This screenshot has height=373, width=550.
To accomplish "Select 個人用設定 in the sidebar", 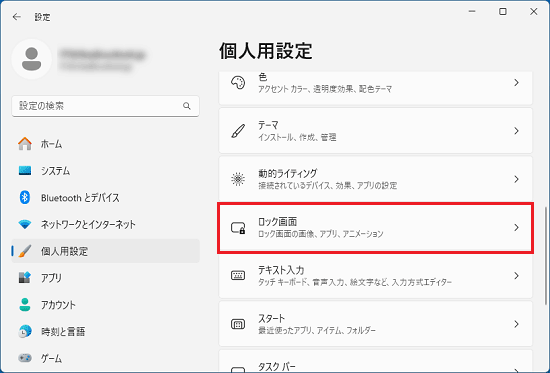I will pyautogui.click(x=105, y=251).
